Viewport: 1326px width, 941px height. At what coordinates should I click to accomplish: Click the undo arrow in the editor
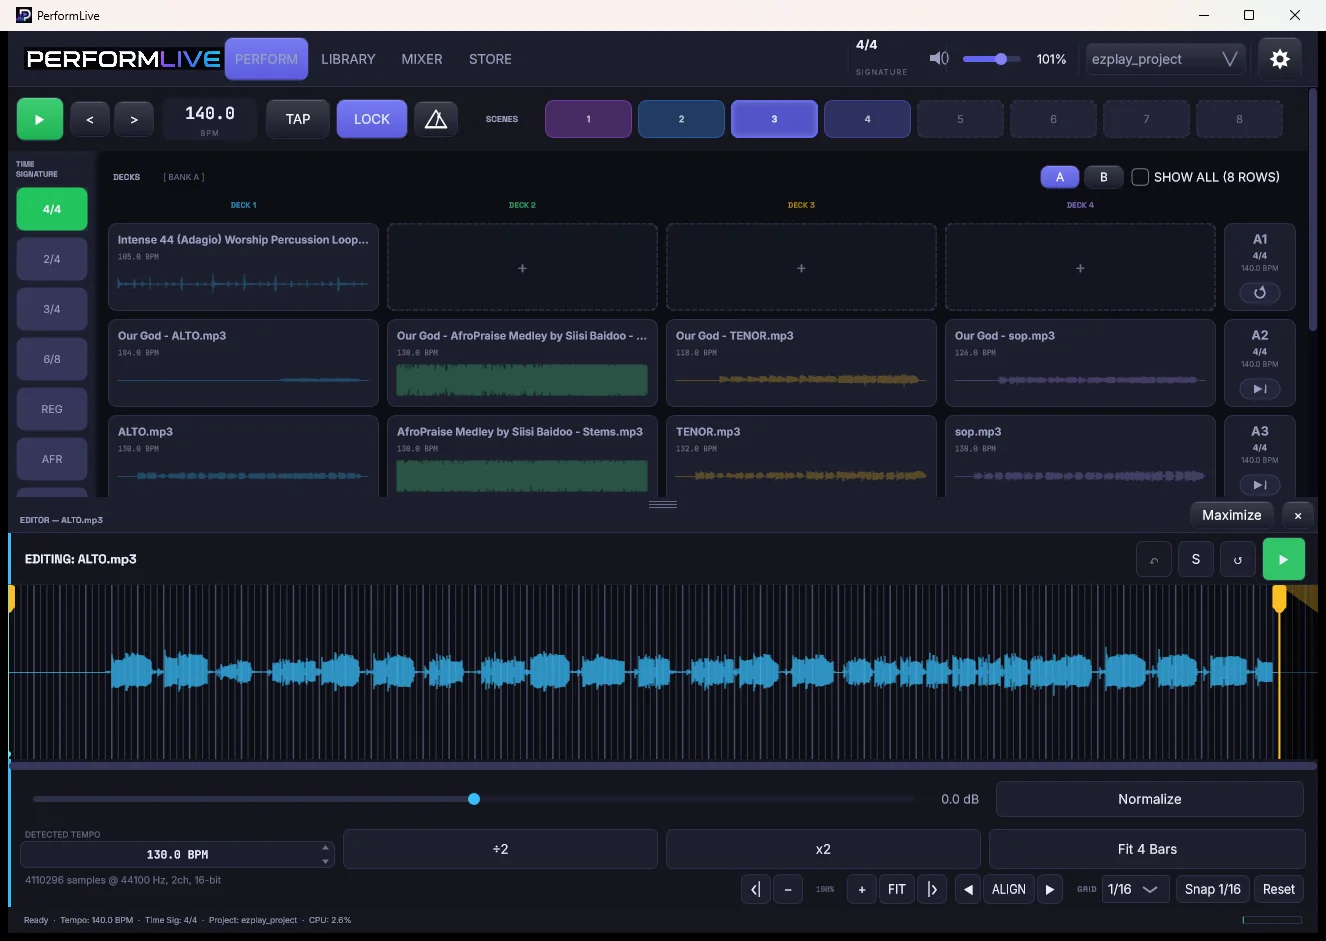pyautogui.click(x=1154, y=560)
